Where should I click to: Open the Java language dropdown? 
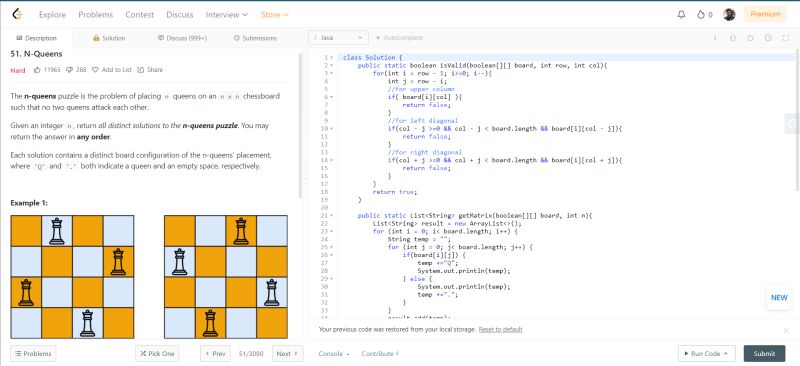tap(338, 38)
